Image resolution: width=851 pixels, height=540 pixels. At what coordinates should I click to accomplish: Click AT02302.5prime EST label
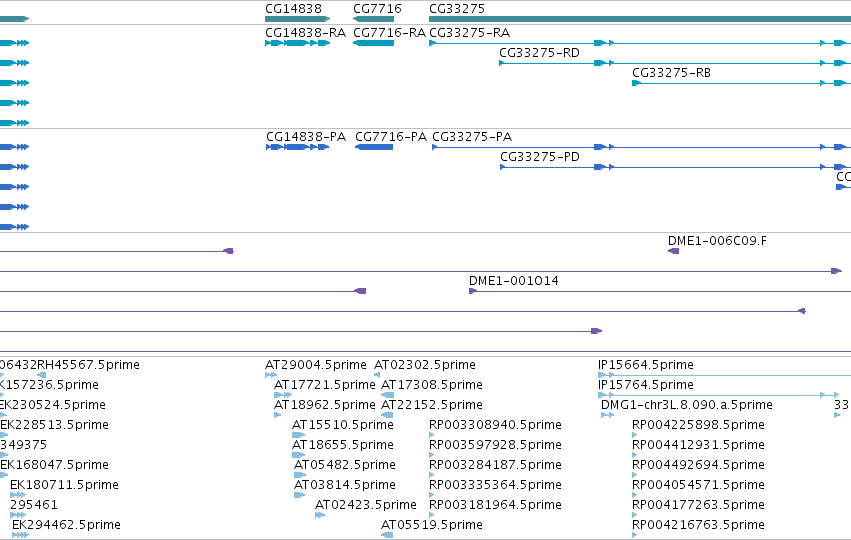coord(425,365)
